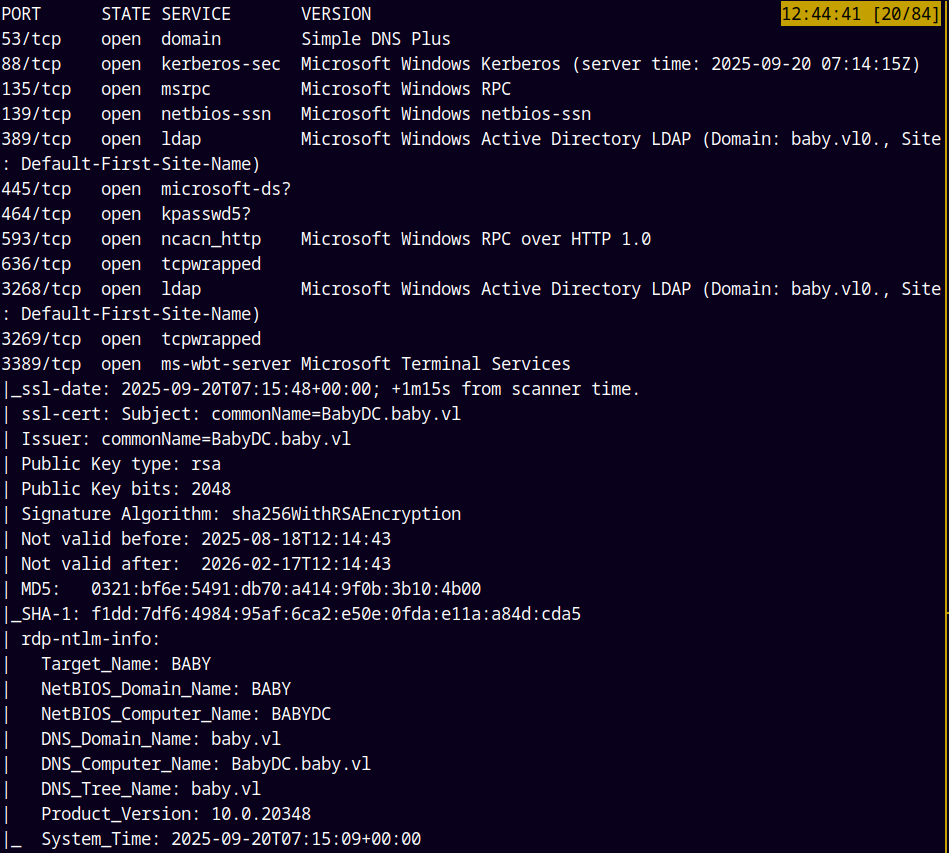Image resolution: width=949 pixels, height=853 pixels.
Task: Click the VERSION column header
Action: click(336, 14)
